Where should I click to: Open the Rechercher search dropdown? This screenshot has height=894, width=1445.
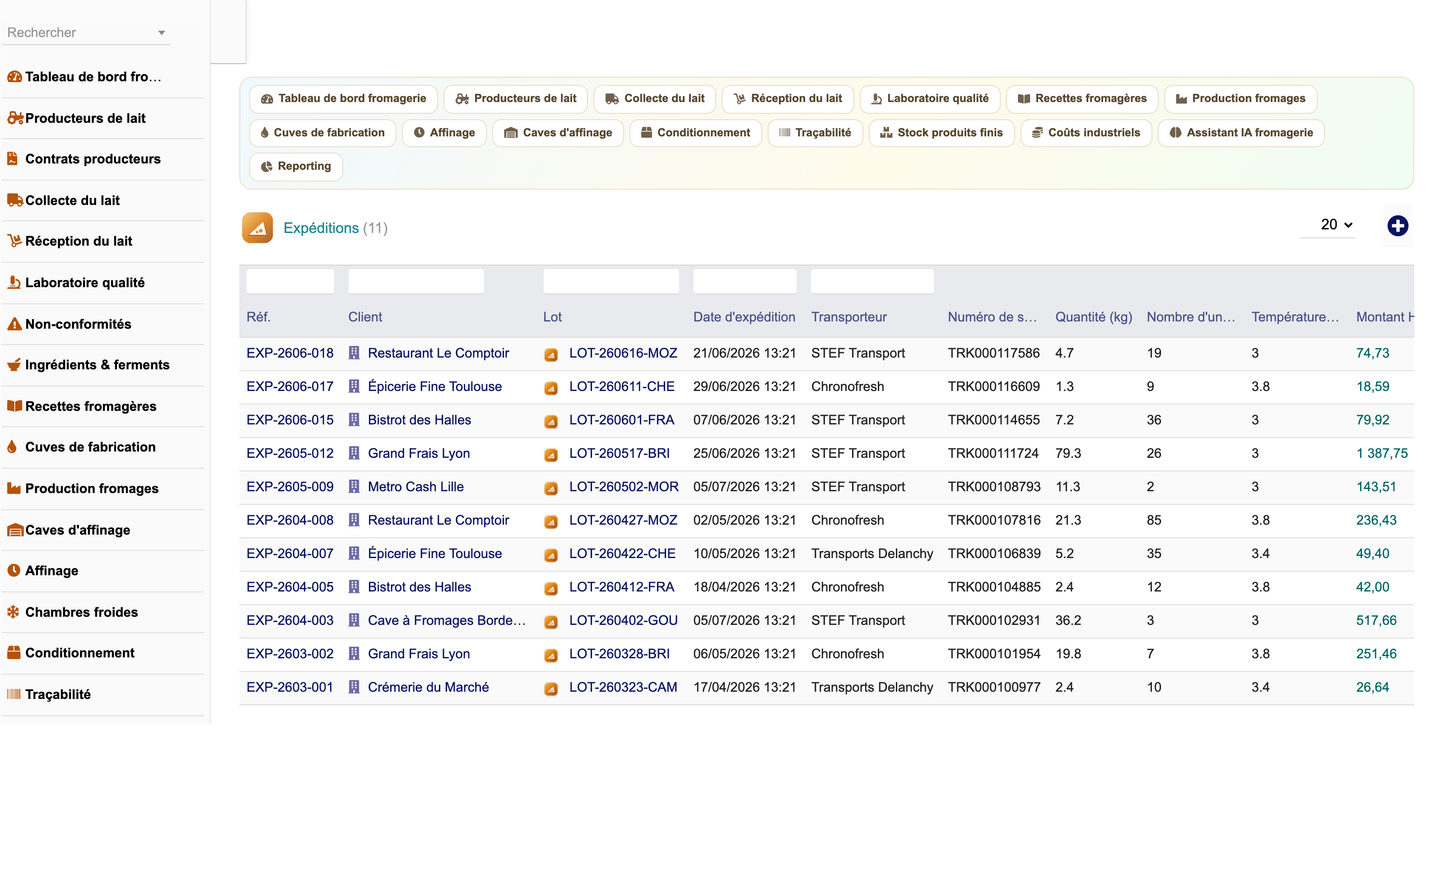(x=87, y=33)
